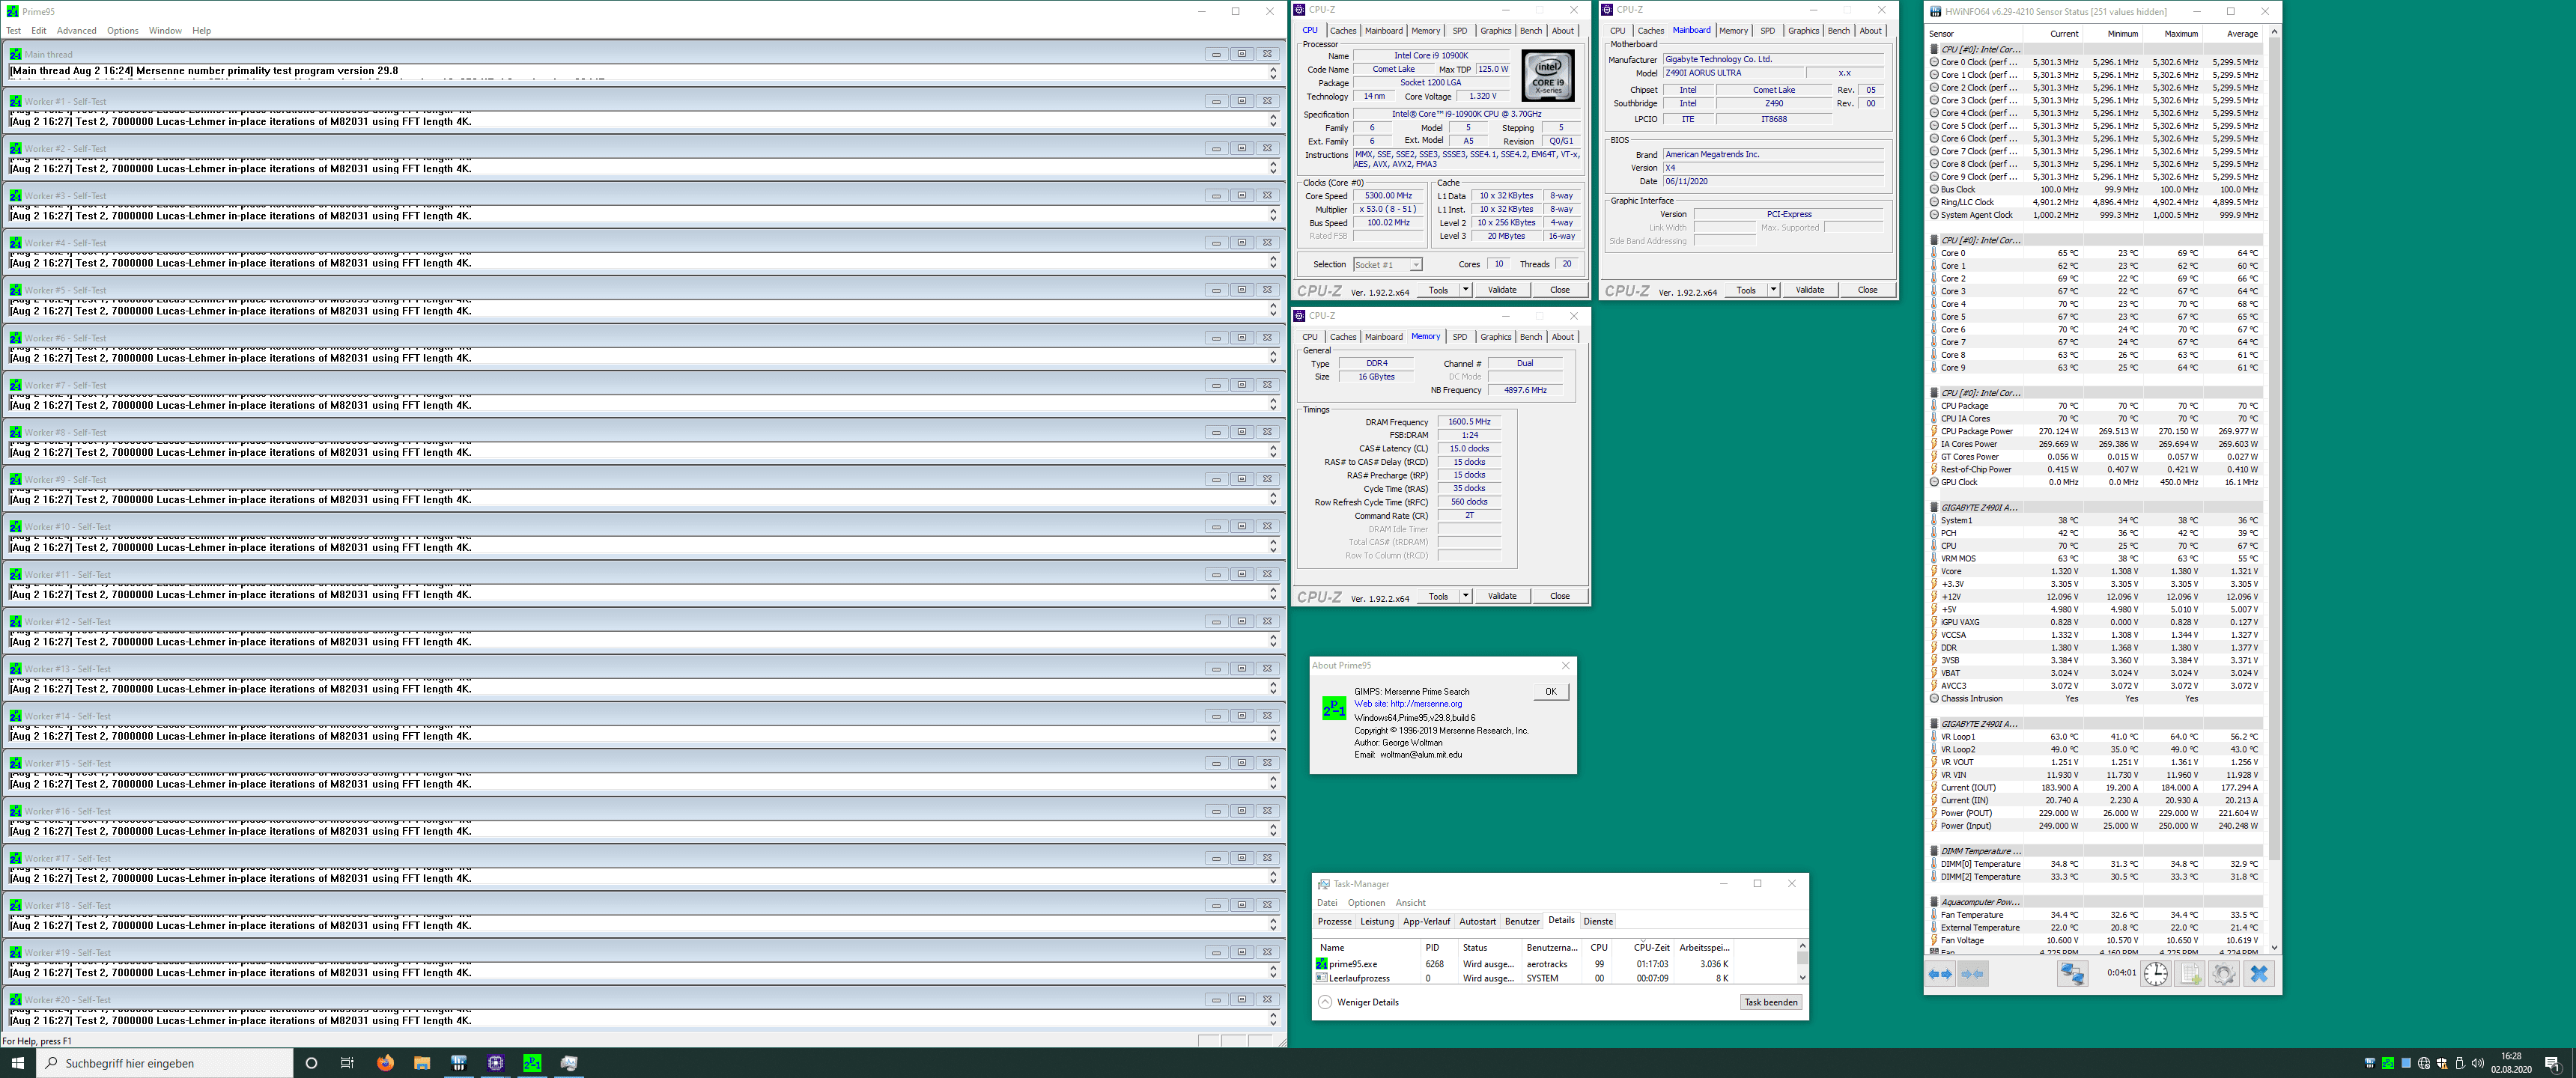Switch to Prime95 green taskbar icon
The width and height of the screenshot is (2576, 1078).
pos(533,1063)
